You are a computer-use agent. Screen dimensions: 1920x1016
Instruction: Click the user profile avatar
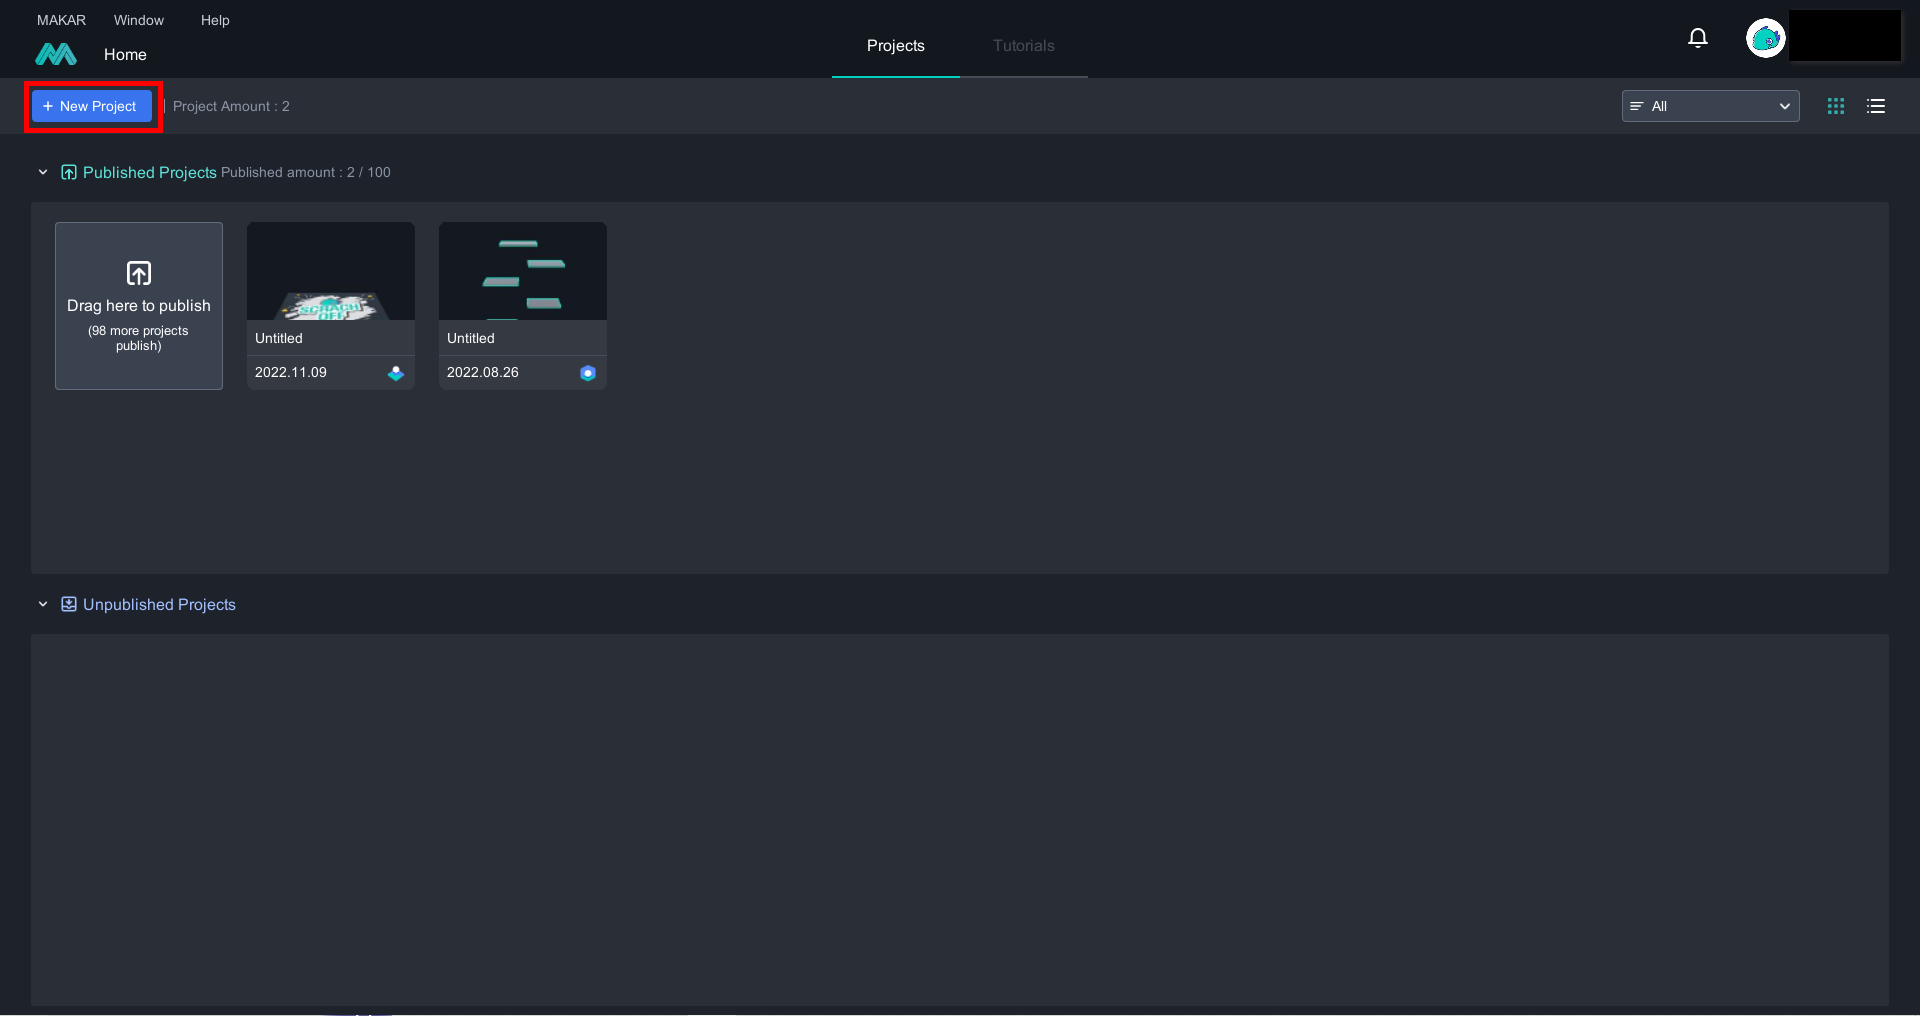point(1765,38)
